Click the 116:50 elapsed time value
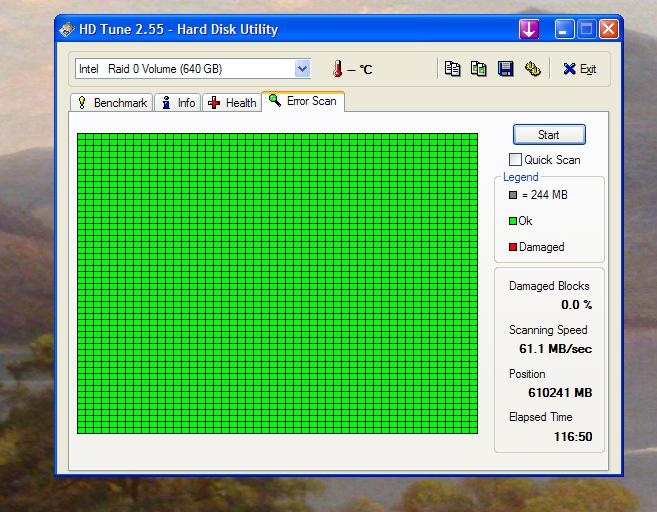The height and width of the screenshot is (512, 657). click(x=573, y=437)
